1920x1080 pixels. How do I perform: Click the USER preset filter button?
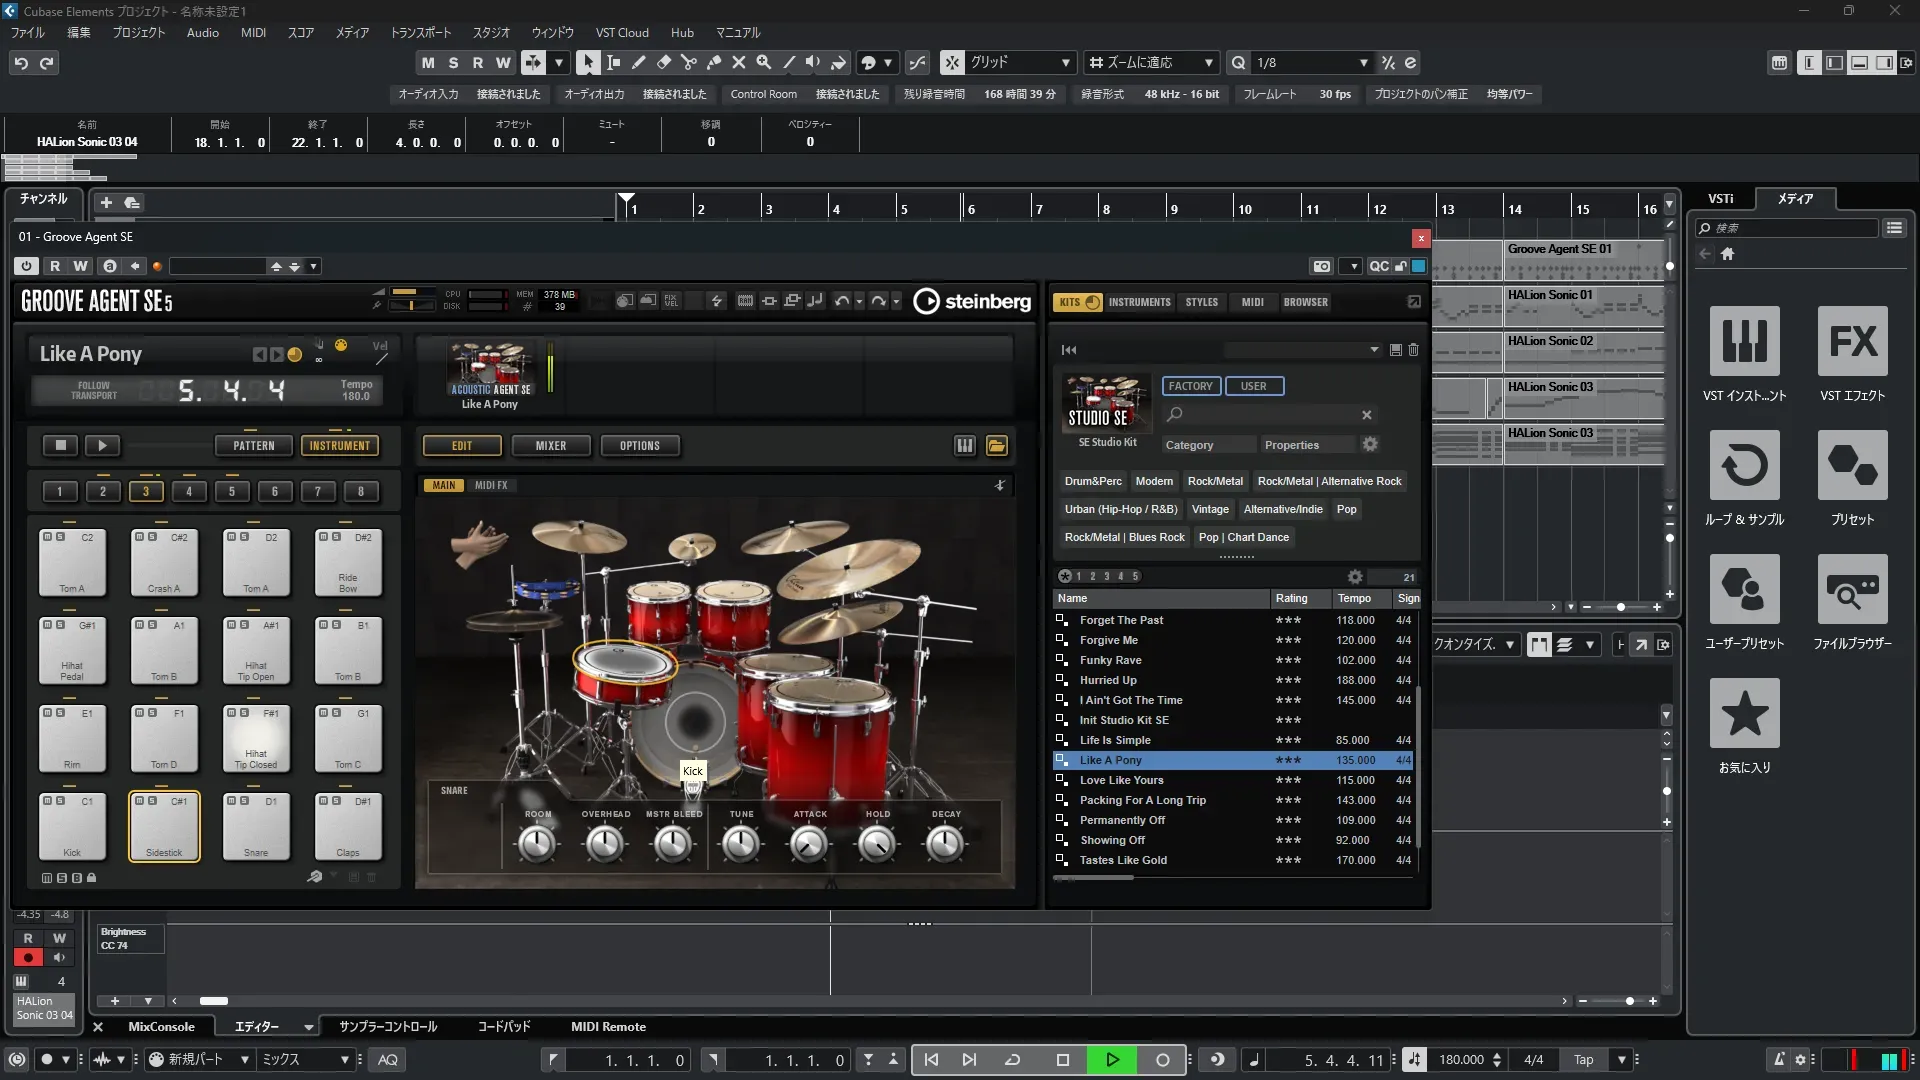point(1253,386)
